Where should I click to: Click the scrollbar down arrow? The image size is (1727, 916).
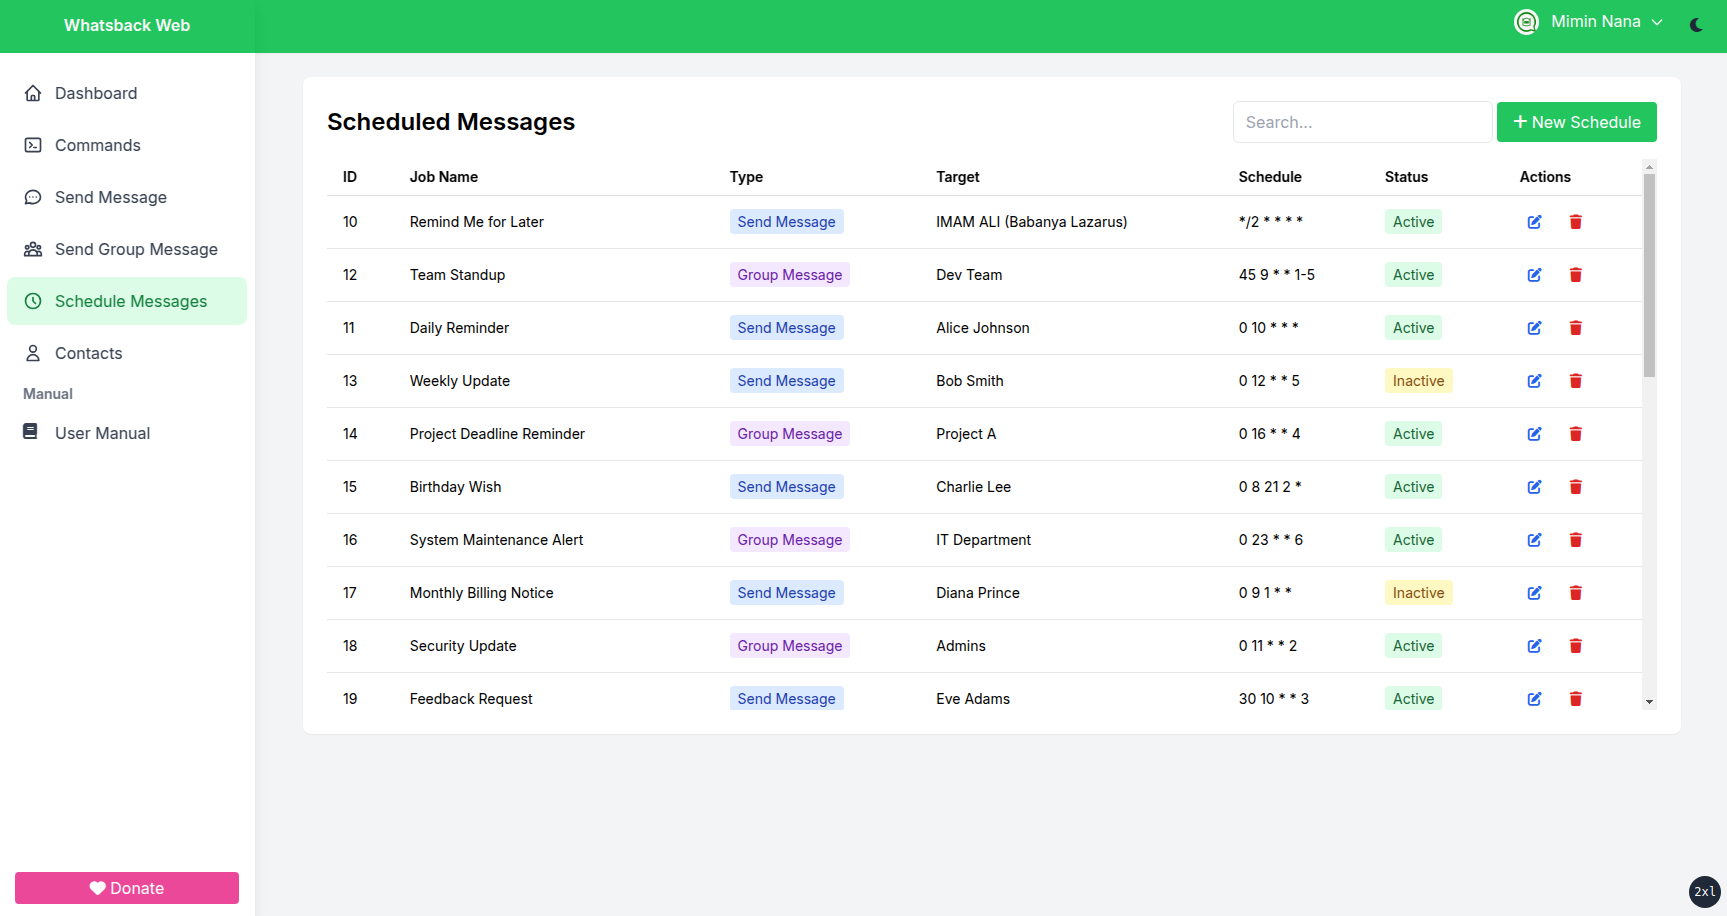1649,702
